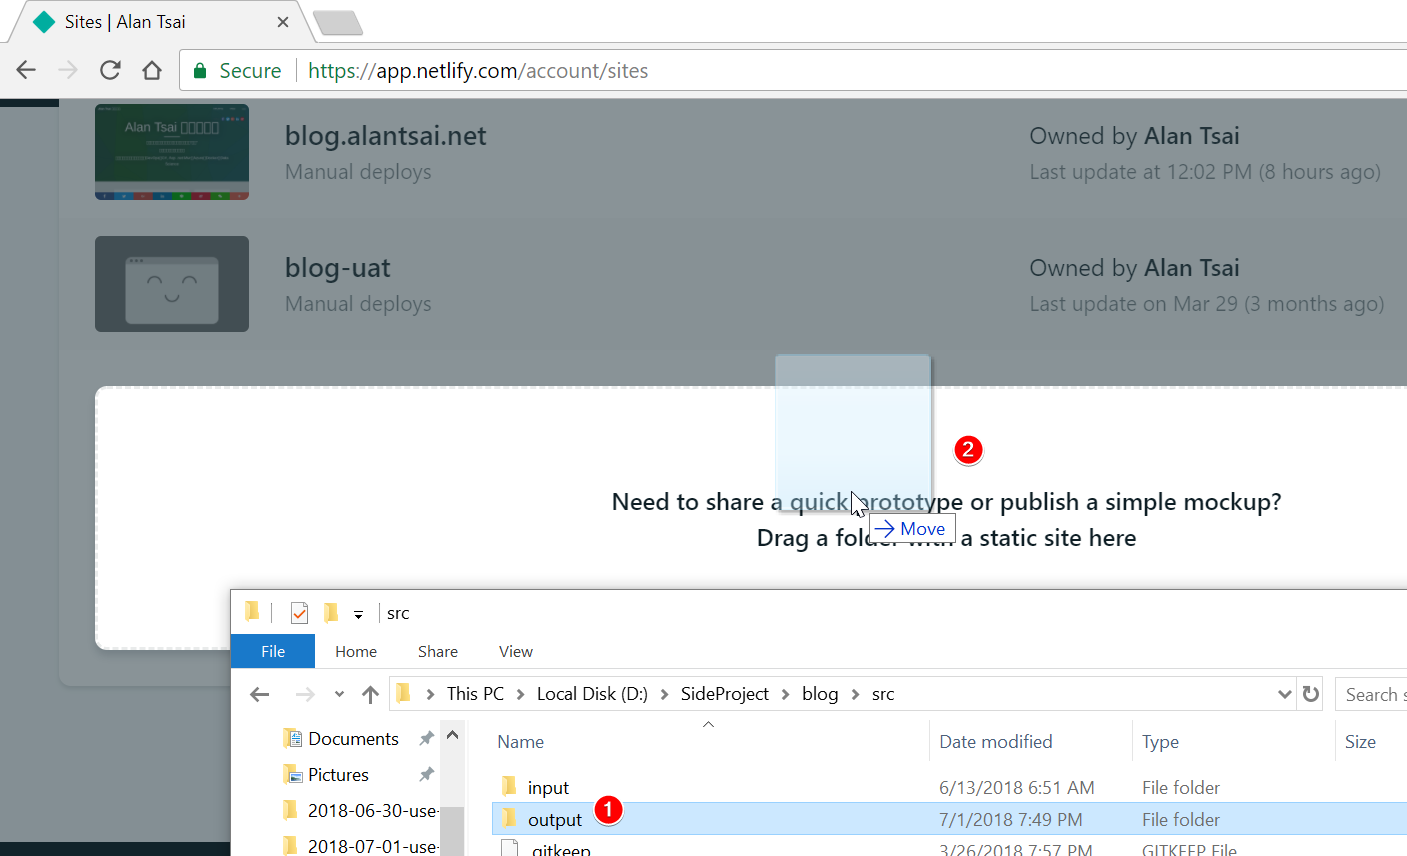Viewport: 1407px width, 856px height.
Task: Click Chrome's Forward arrow button
Action: point(68,70)
